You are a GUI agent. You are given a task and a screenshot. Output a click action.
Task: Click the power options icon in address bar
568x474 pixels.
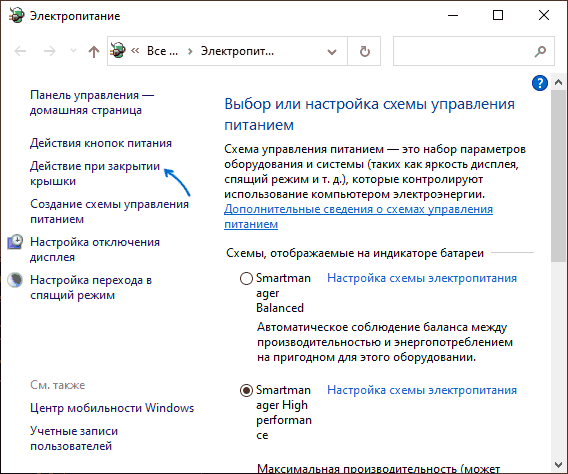(118, 50)
